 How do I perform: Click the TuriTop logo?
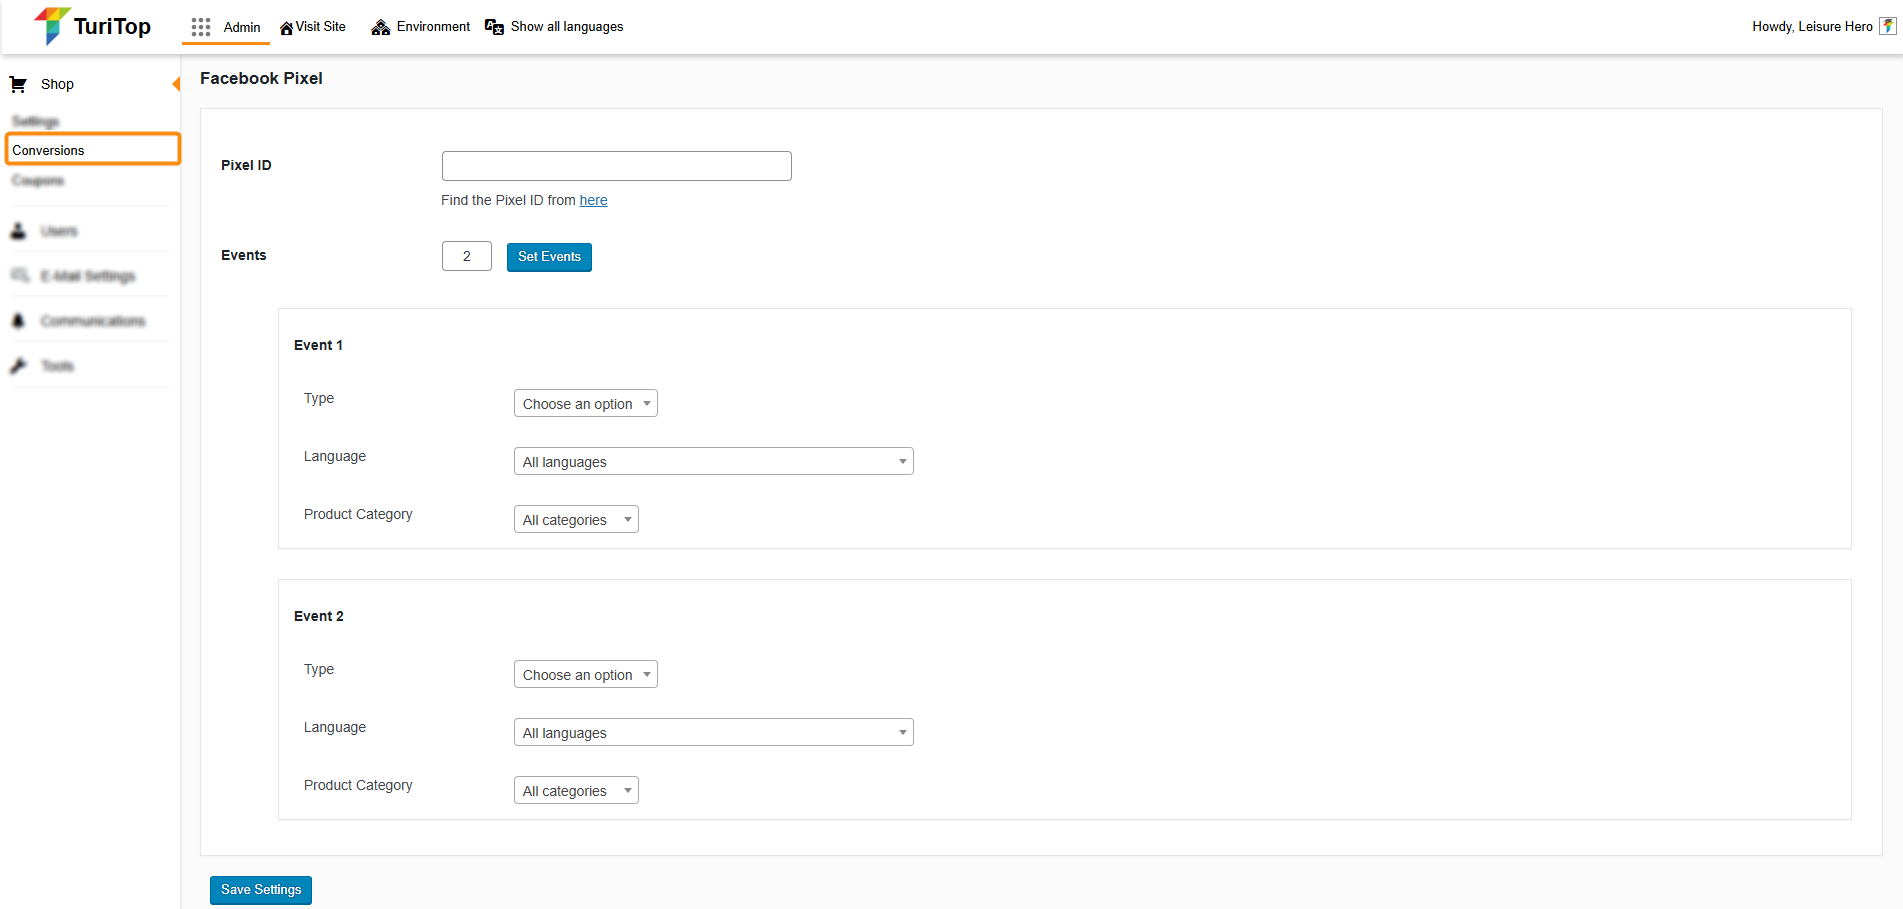pos(92,26)
